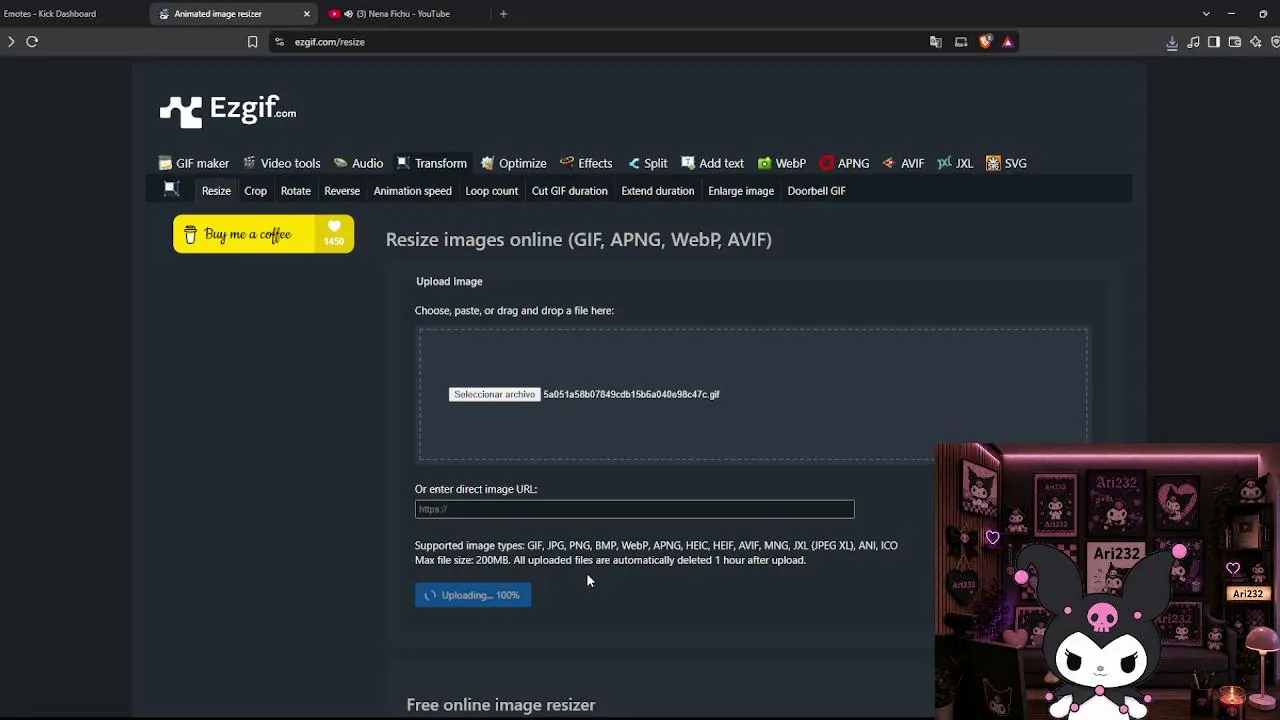
Task: Reload the current page
Action: 32,42
